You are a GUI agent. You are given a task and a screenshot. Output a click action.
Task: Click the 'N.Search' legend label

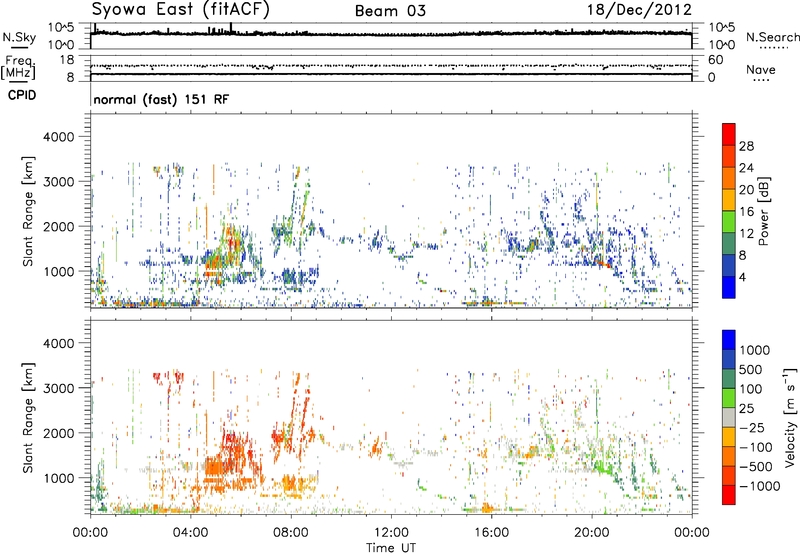click(x=772, y=37)
